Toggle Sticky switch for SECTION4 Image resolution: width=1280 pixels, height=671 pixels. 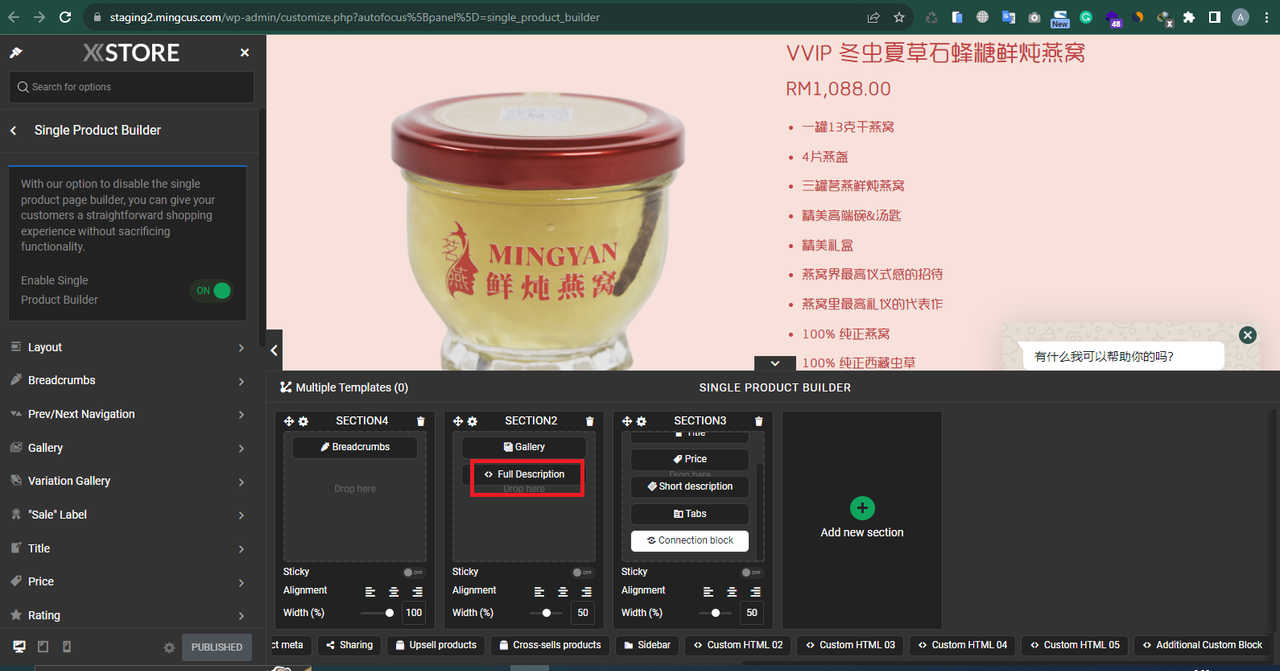point(413,573)
